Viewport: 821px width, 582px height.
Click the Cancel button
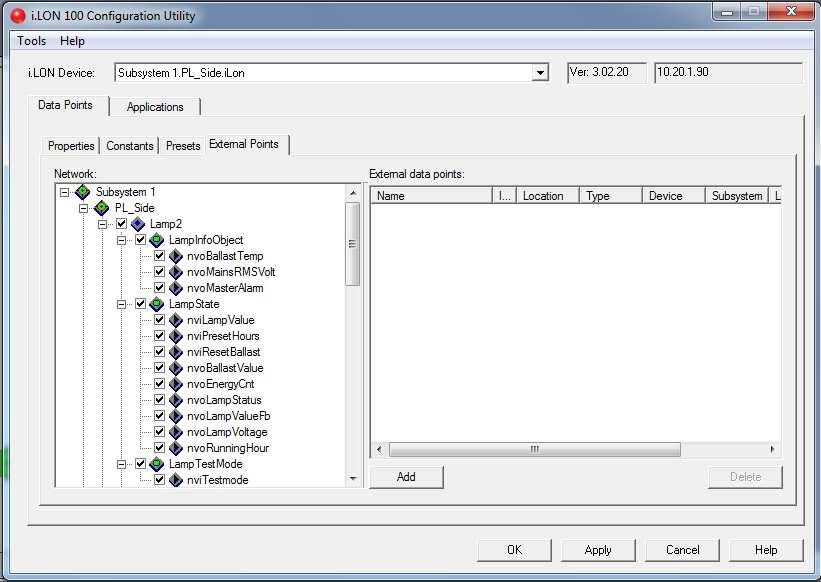[x=682, y=550]
